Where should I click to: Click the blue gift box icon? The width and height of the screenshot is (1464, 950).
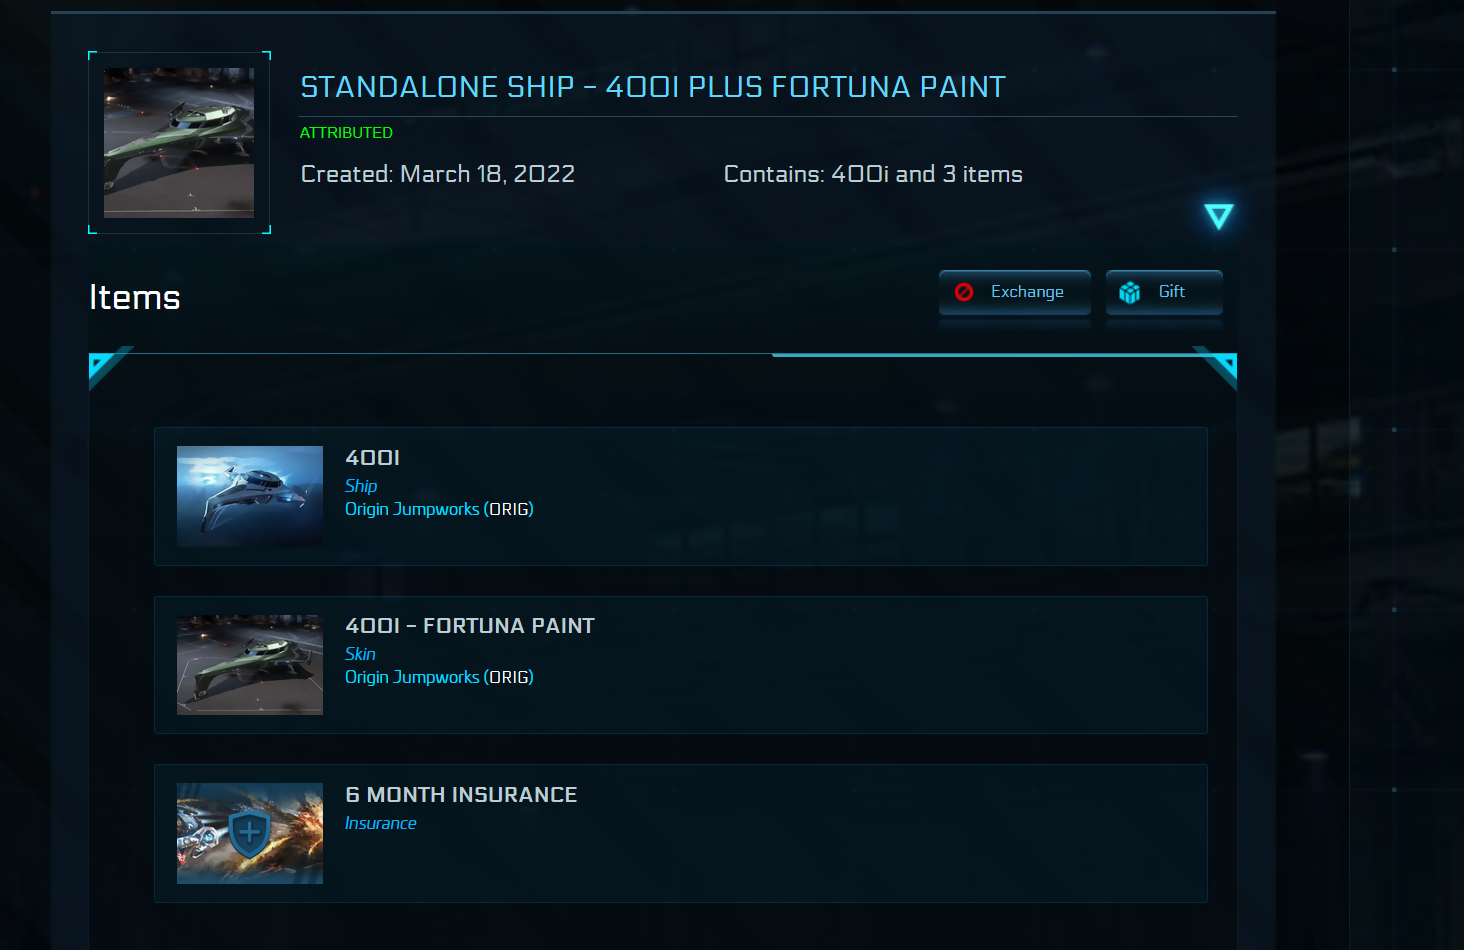pyautogui.click(x=1130, y=292)
